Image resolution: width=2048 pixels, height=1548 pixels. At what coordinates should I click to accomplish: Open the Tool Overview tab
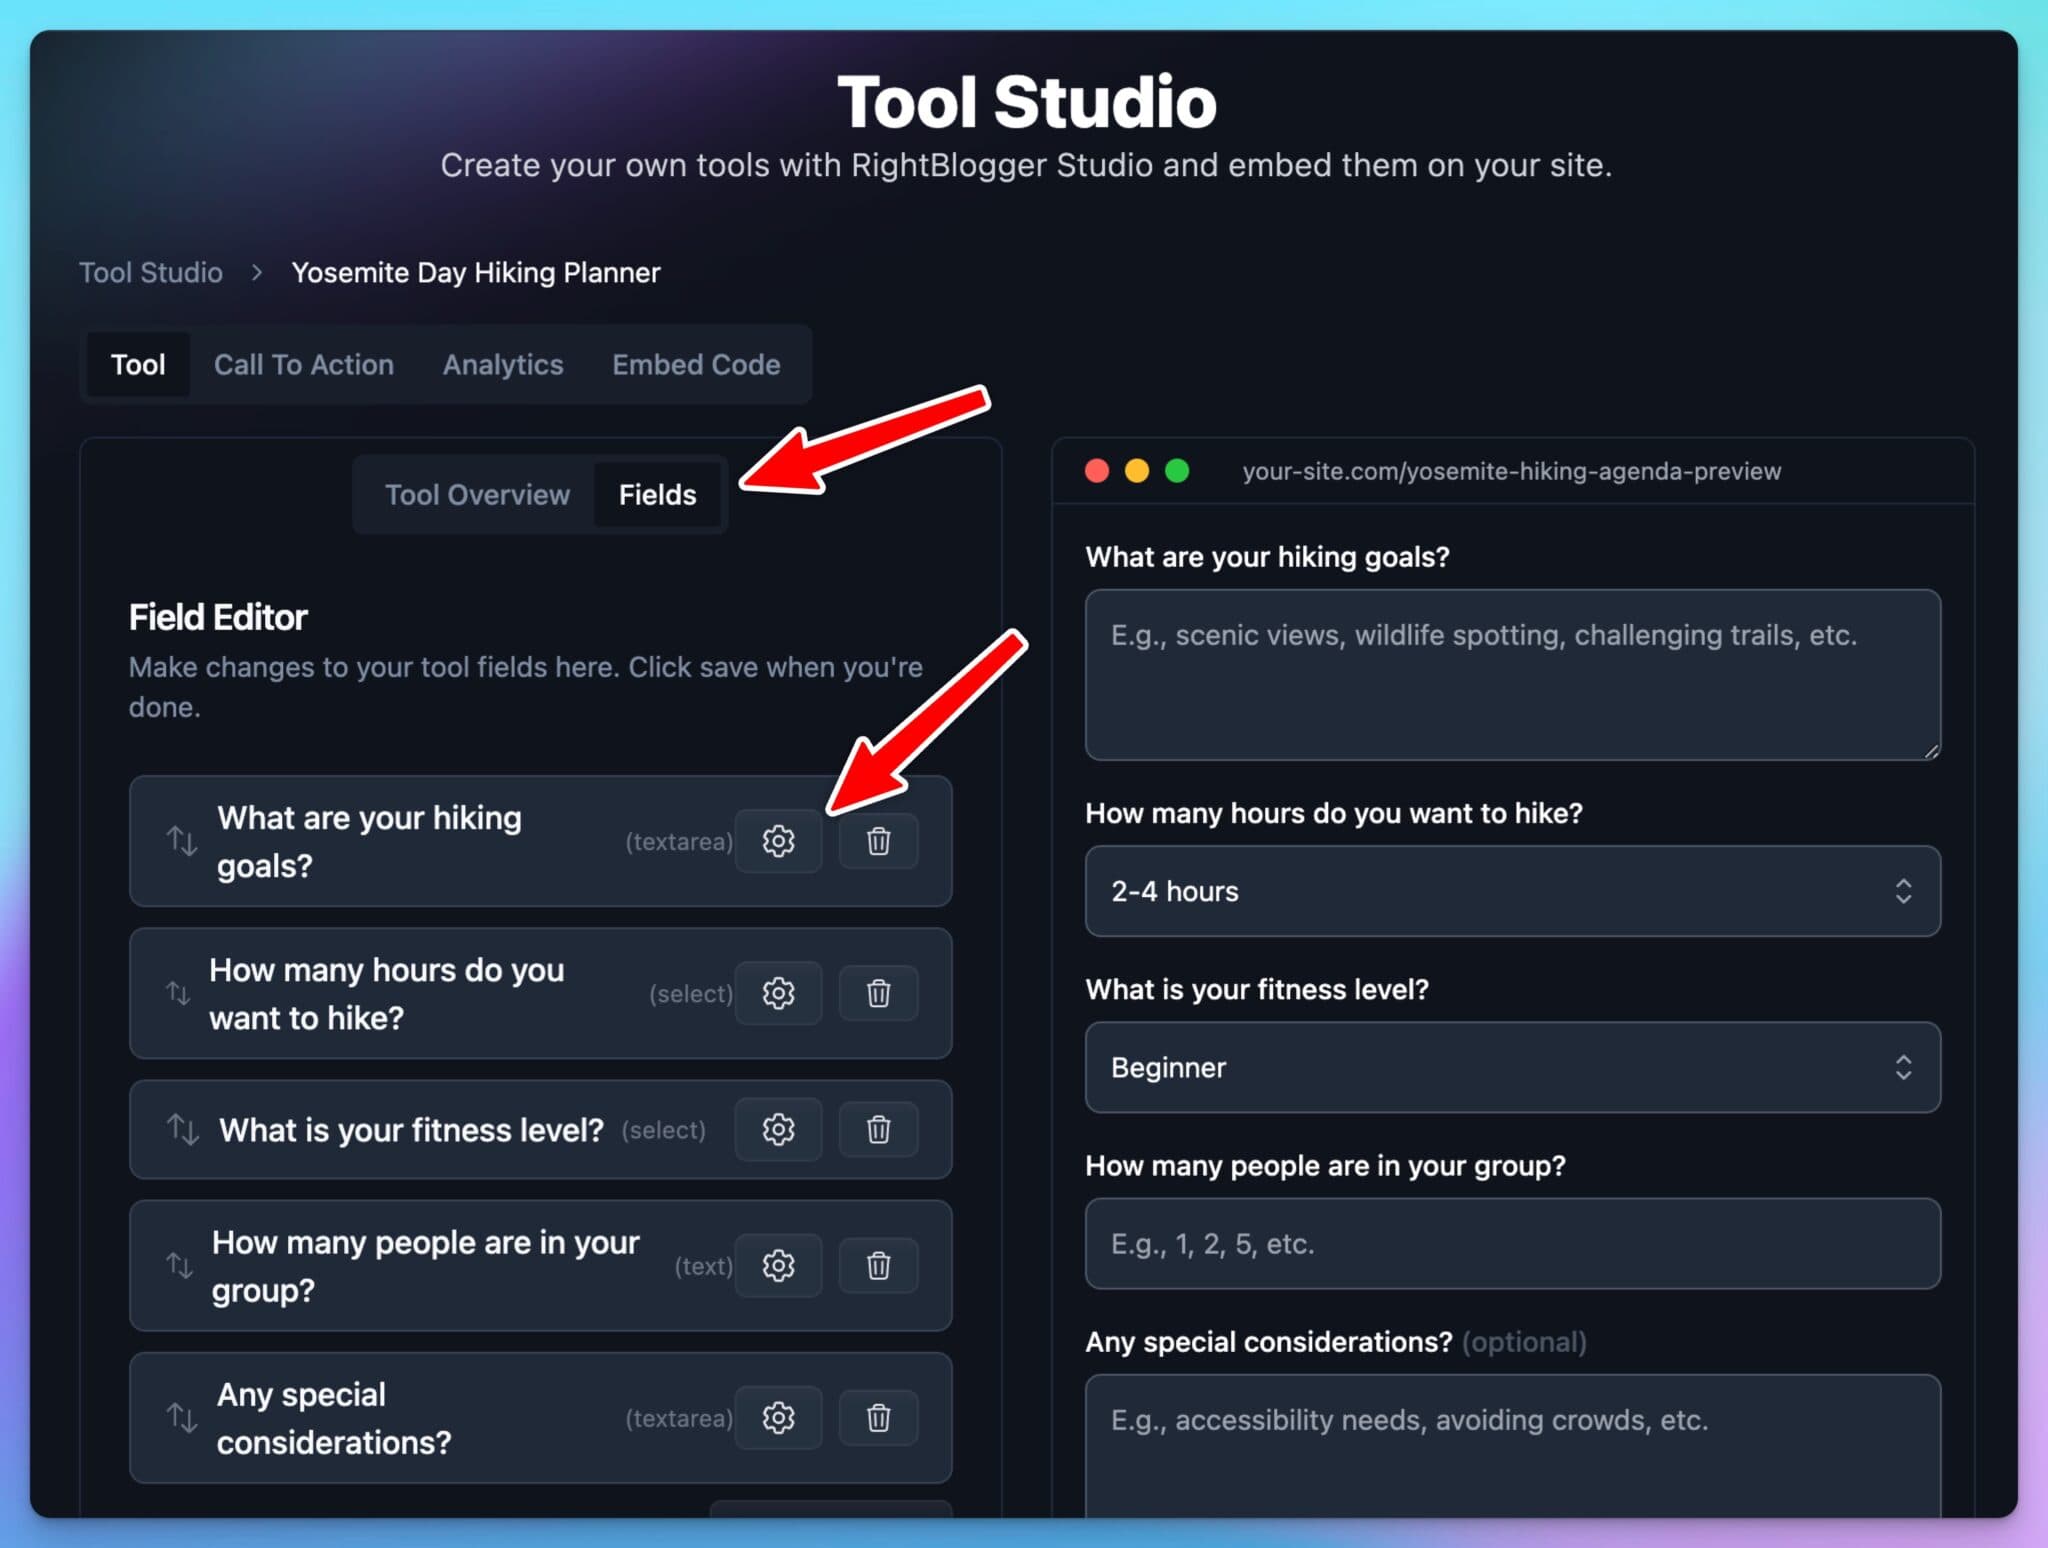click(x=477, y=494)
